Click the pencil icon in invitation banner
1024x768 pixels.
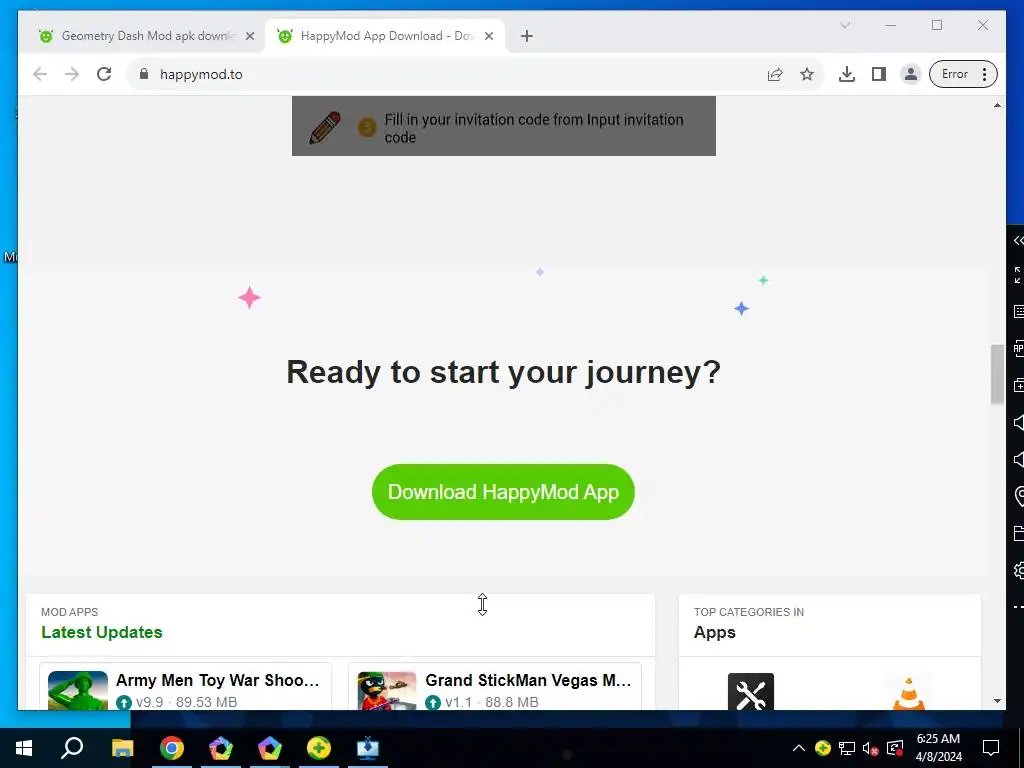[x=325, y=127]
